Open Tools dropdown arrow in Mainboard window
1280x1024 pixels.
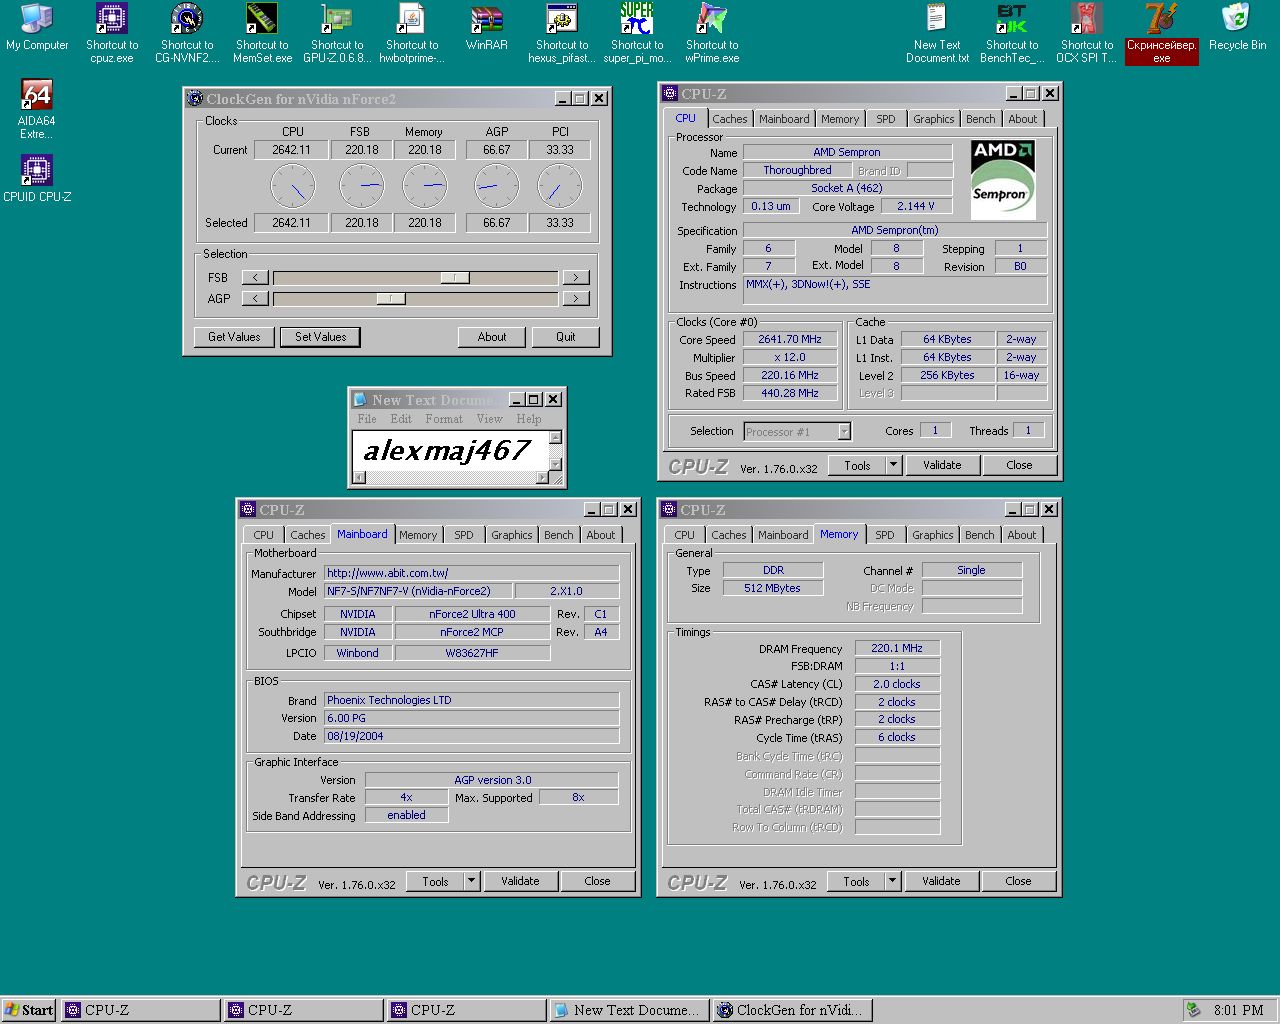pyautogui.click(x=472, y=881)
